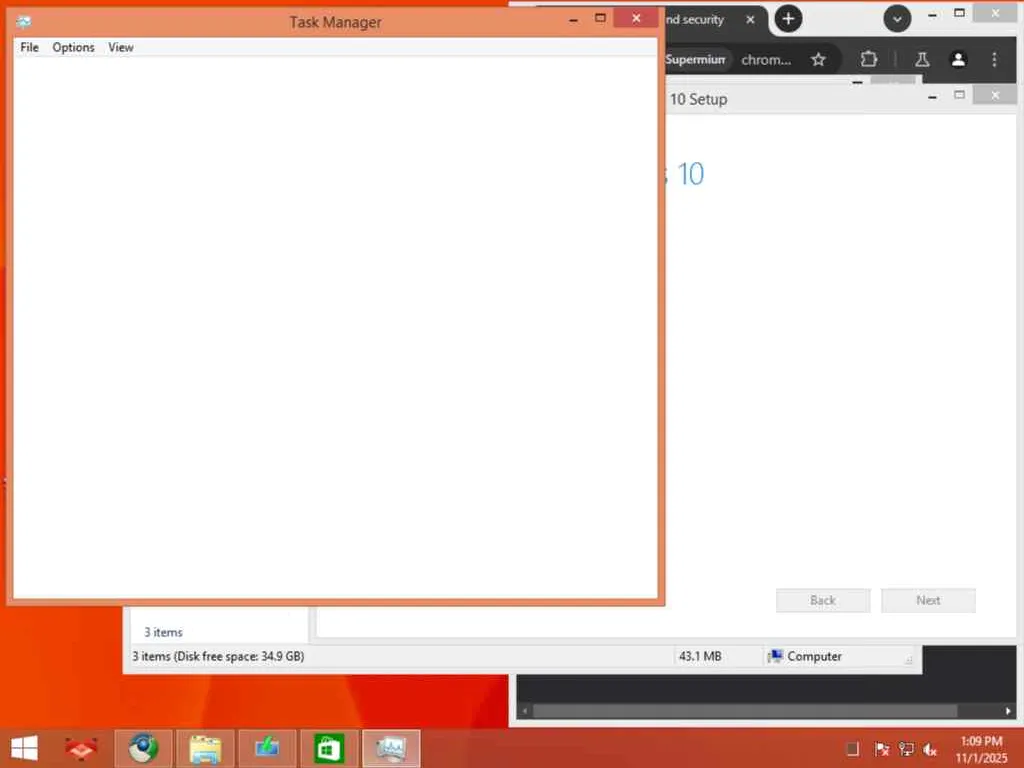Open a new browser tab with plus button
The height and width of the screenshot is (768, 1024).
[x=788, y=19]
